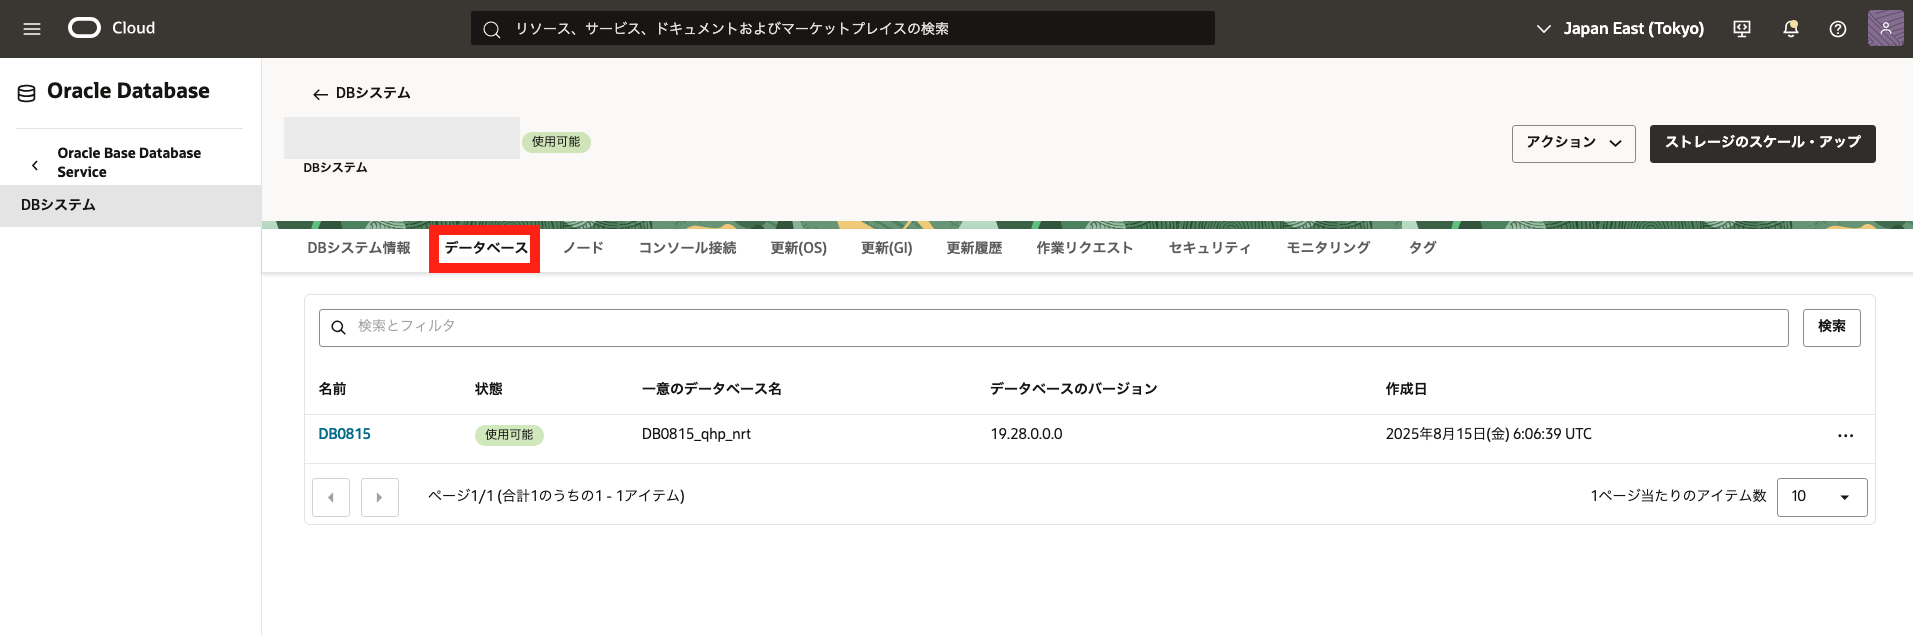Switch to the モニタリング tab
1913x635 pixels.
click(x=1328, y=248)
